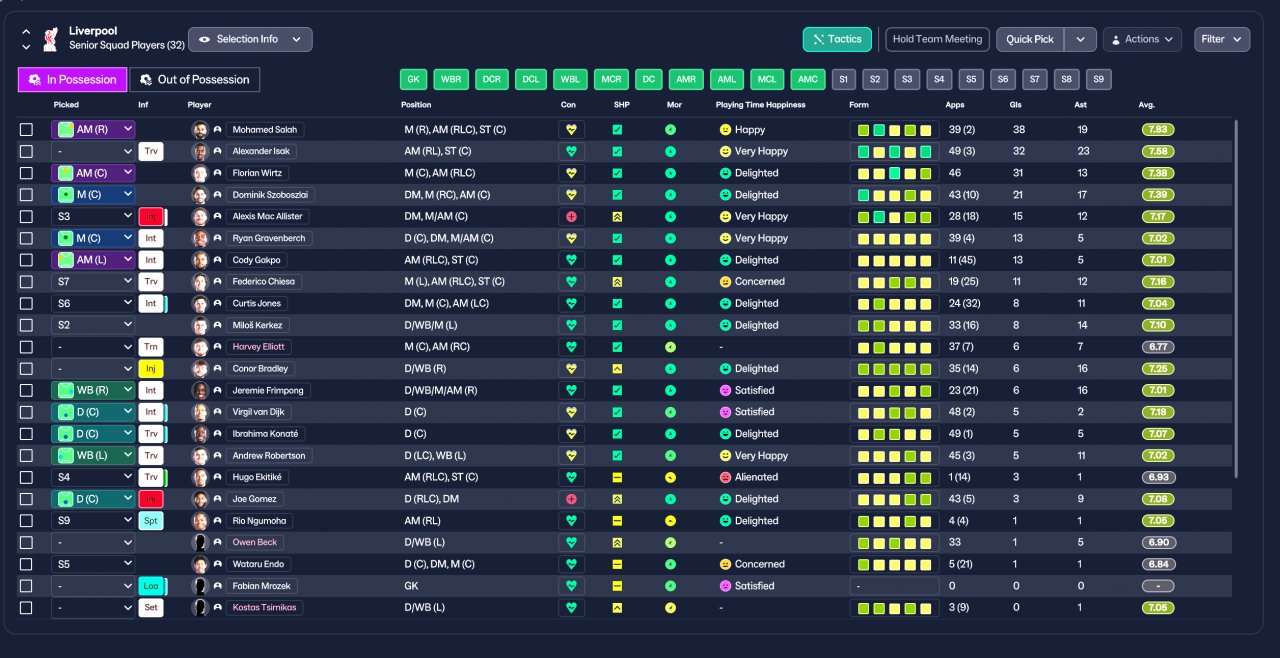Screen dimensions: 1280x658
Task: Click Hugo Ekitiké's 6.93 average rating badge
Action: point(1158,477)
